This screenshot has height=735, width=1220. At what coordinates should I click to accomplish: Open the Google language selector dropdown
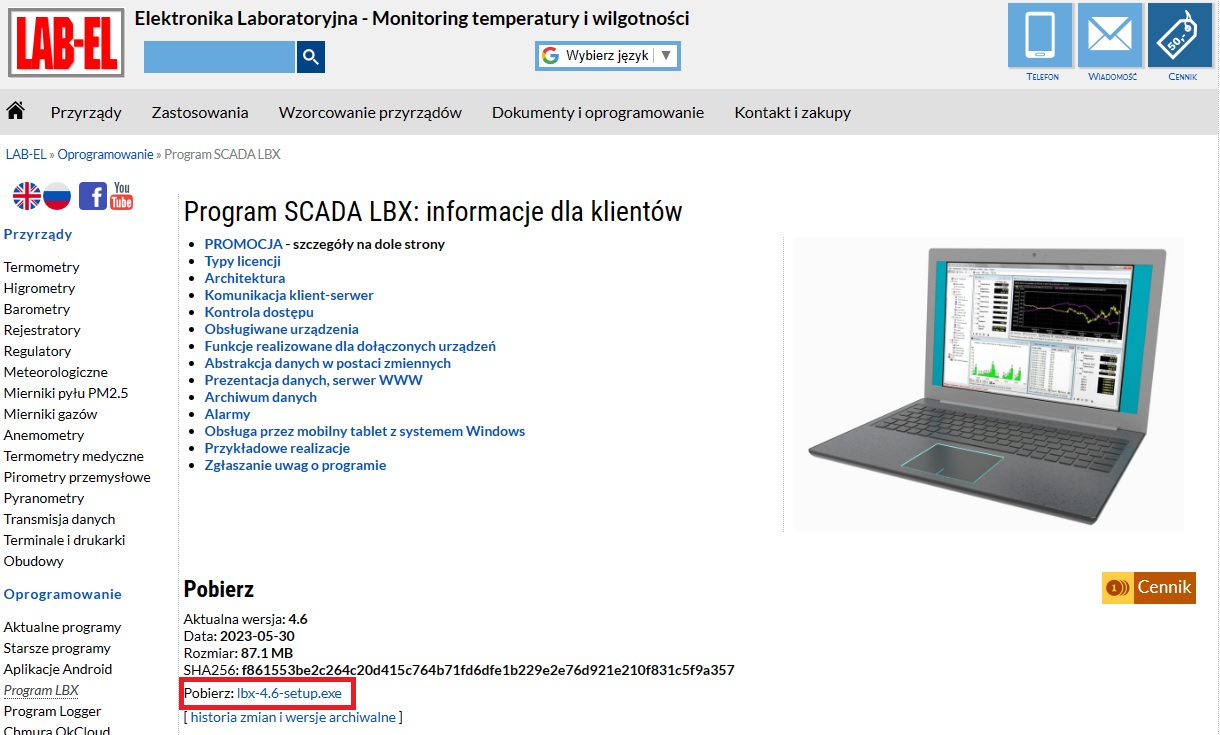(608, 56)
